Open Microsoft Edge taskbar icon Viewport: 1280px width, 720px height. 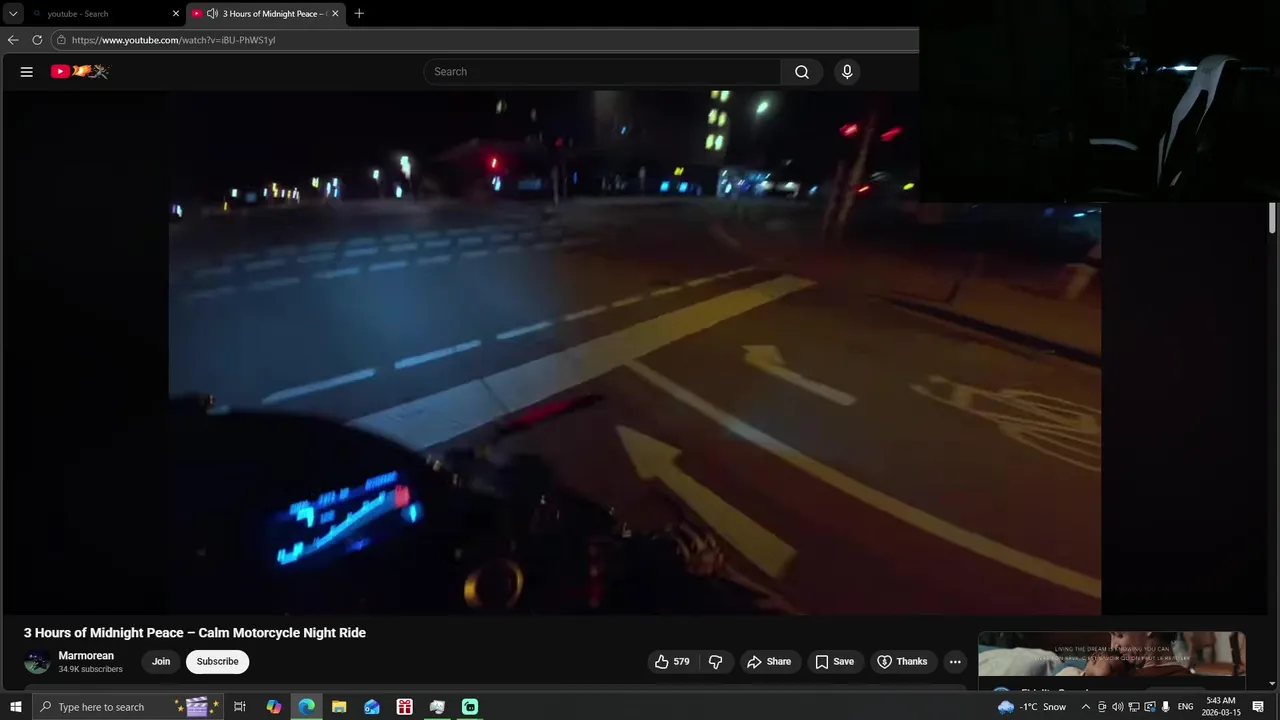tap(306, 707)
